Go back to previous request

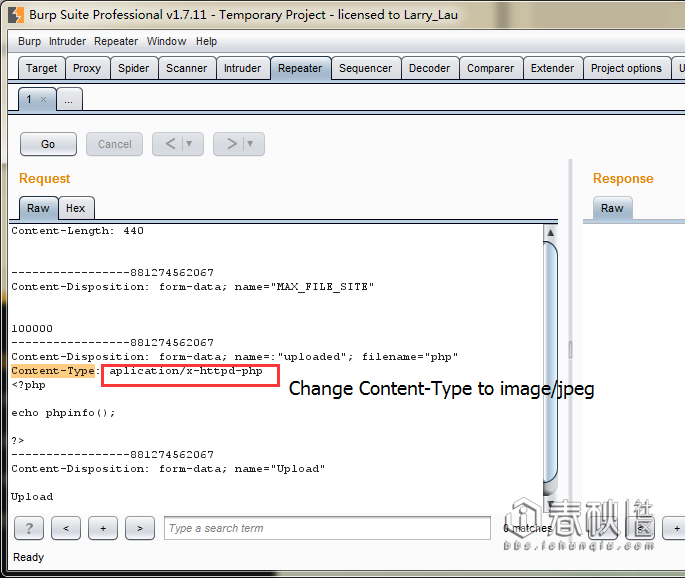pos(170,144)
